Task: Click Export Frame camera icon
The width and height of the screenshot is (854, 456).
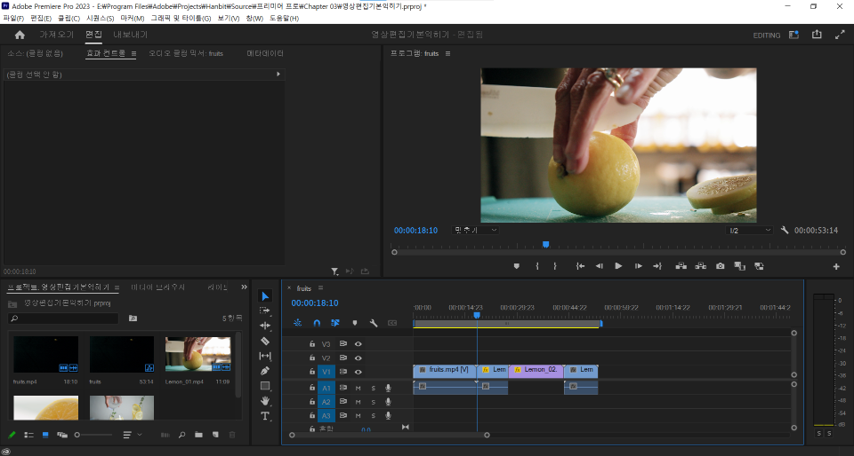Action: tap(720, 266)
